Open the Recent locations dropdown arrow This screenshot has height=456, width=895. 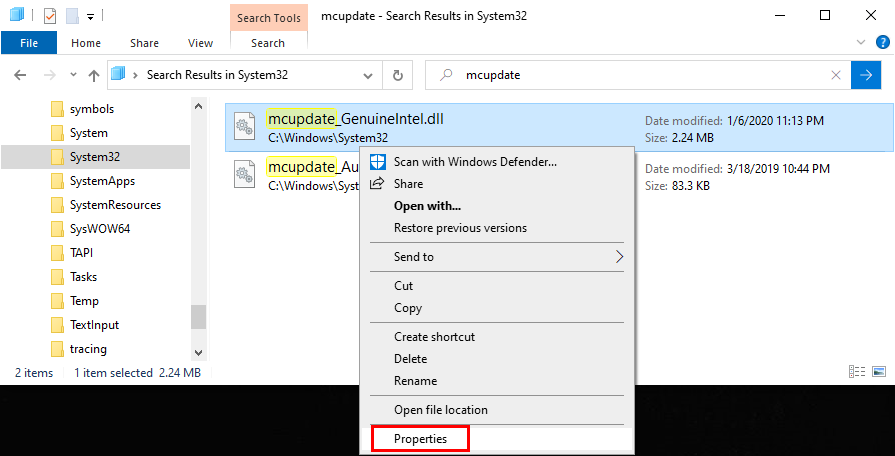pyautogui.click(x=73, y=75)
